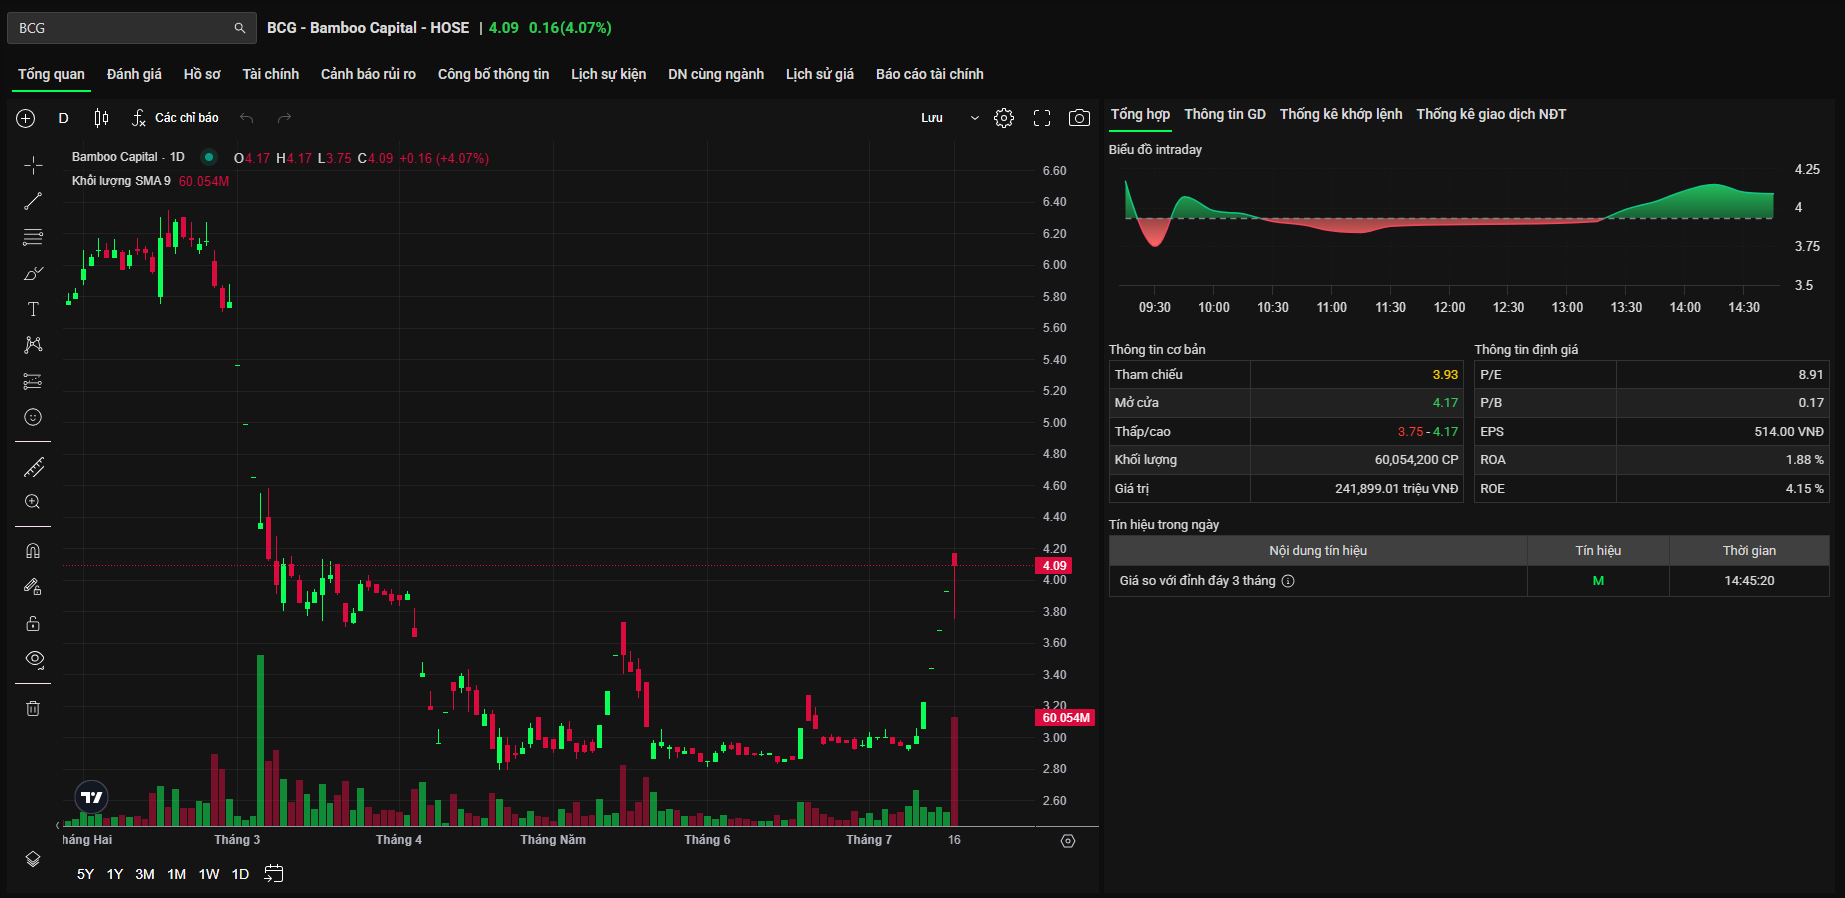This screenshot has width=1845, height=898.
Task: Open Công bố thông tin tab
Action: 493,74
